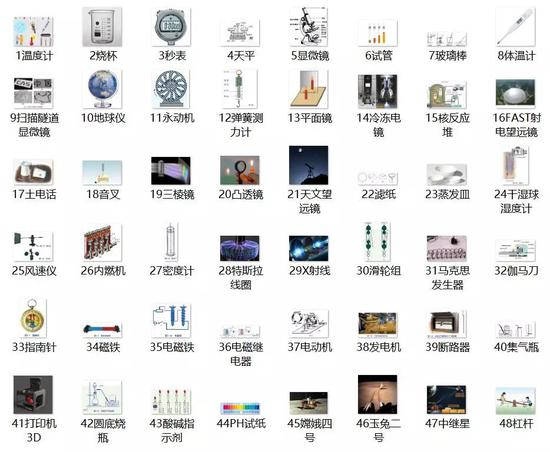
Task: Click the 6试管 test tube thumbnail
Action: [378, 33]
